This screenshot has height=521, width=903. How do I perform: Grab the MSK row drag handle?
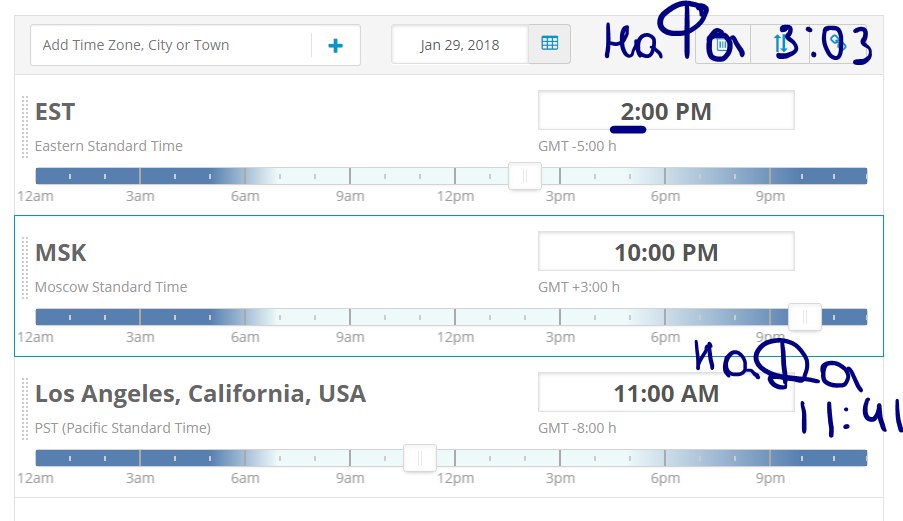[25, 267]
